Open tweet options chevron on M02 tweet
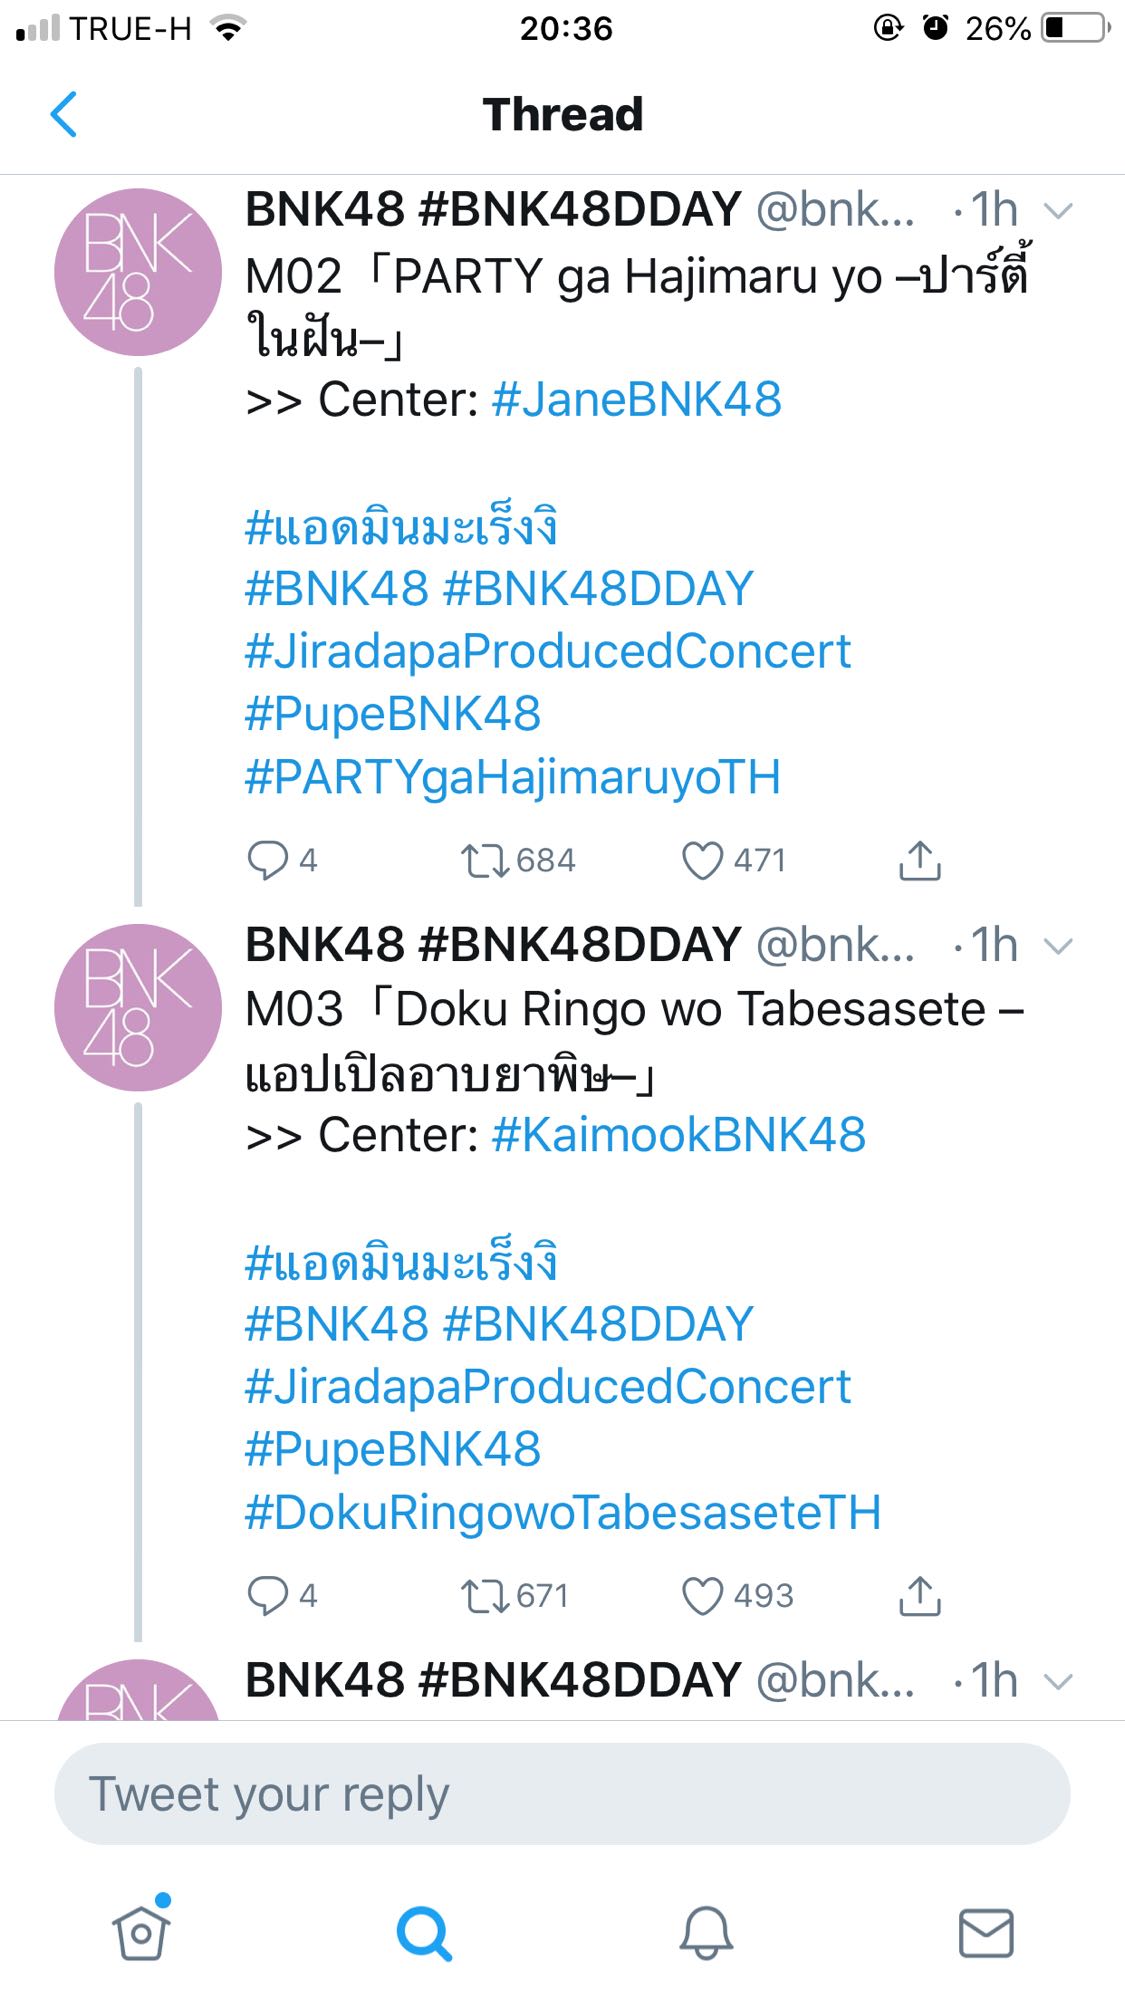Image resolution: width=1125 pixels, height=2000 pixels. point(1057,211)
